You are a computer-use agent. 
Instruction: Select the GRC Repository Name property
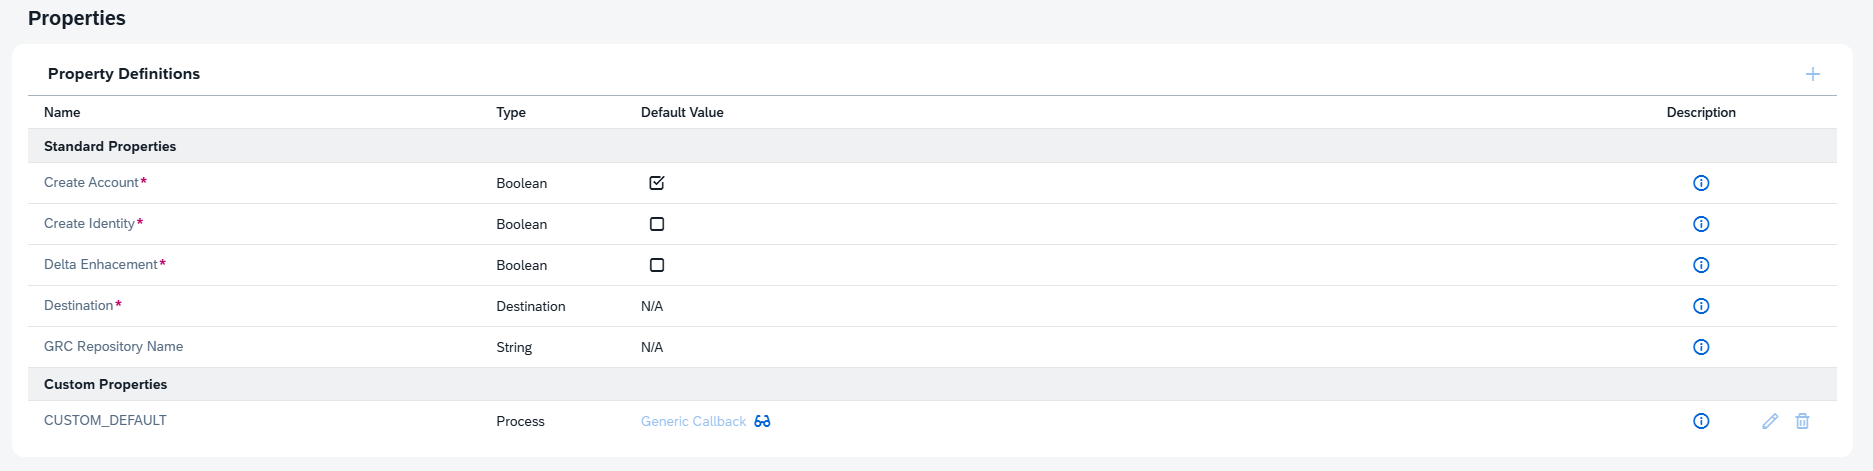coord(113,346)
